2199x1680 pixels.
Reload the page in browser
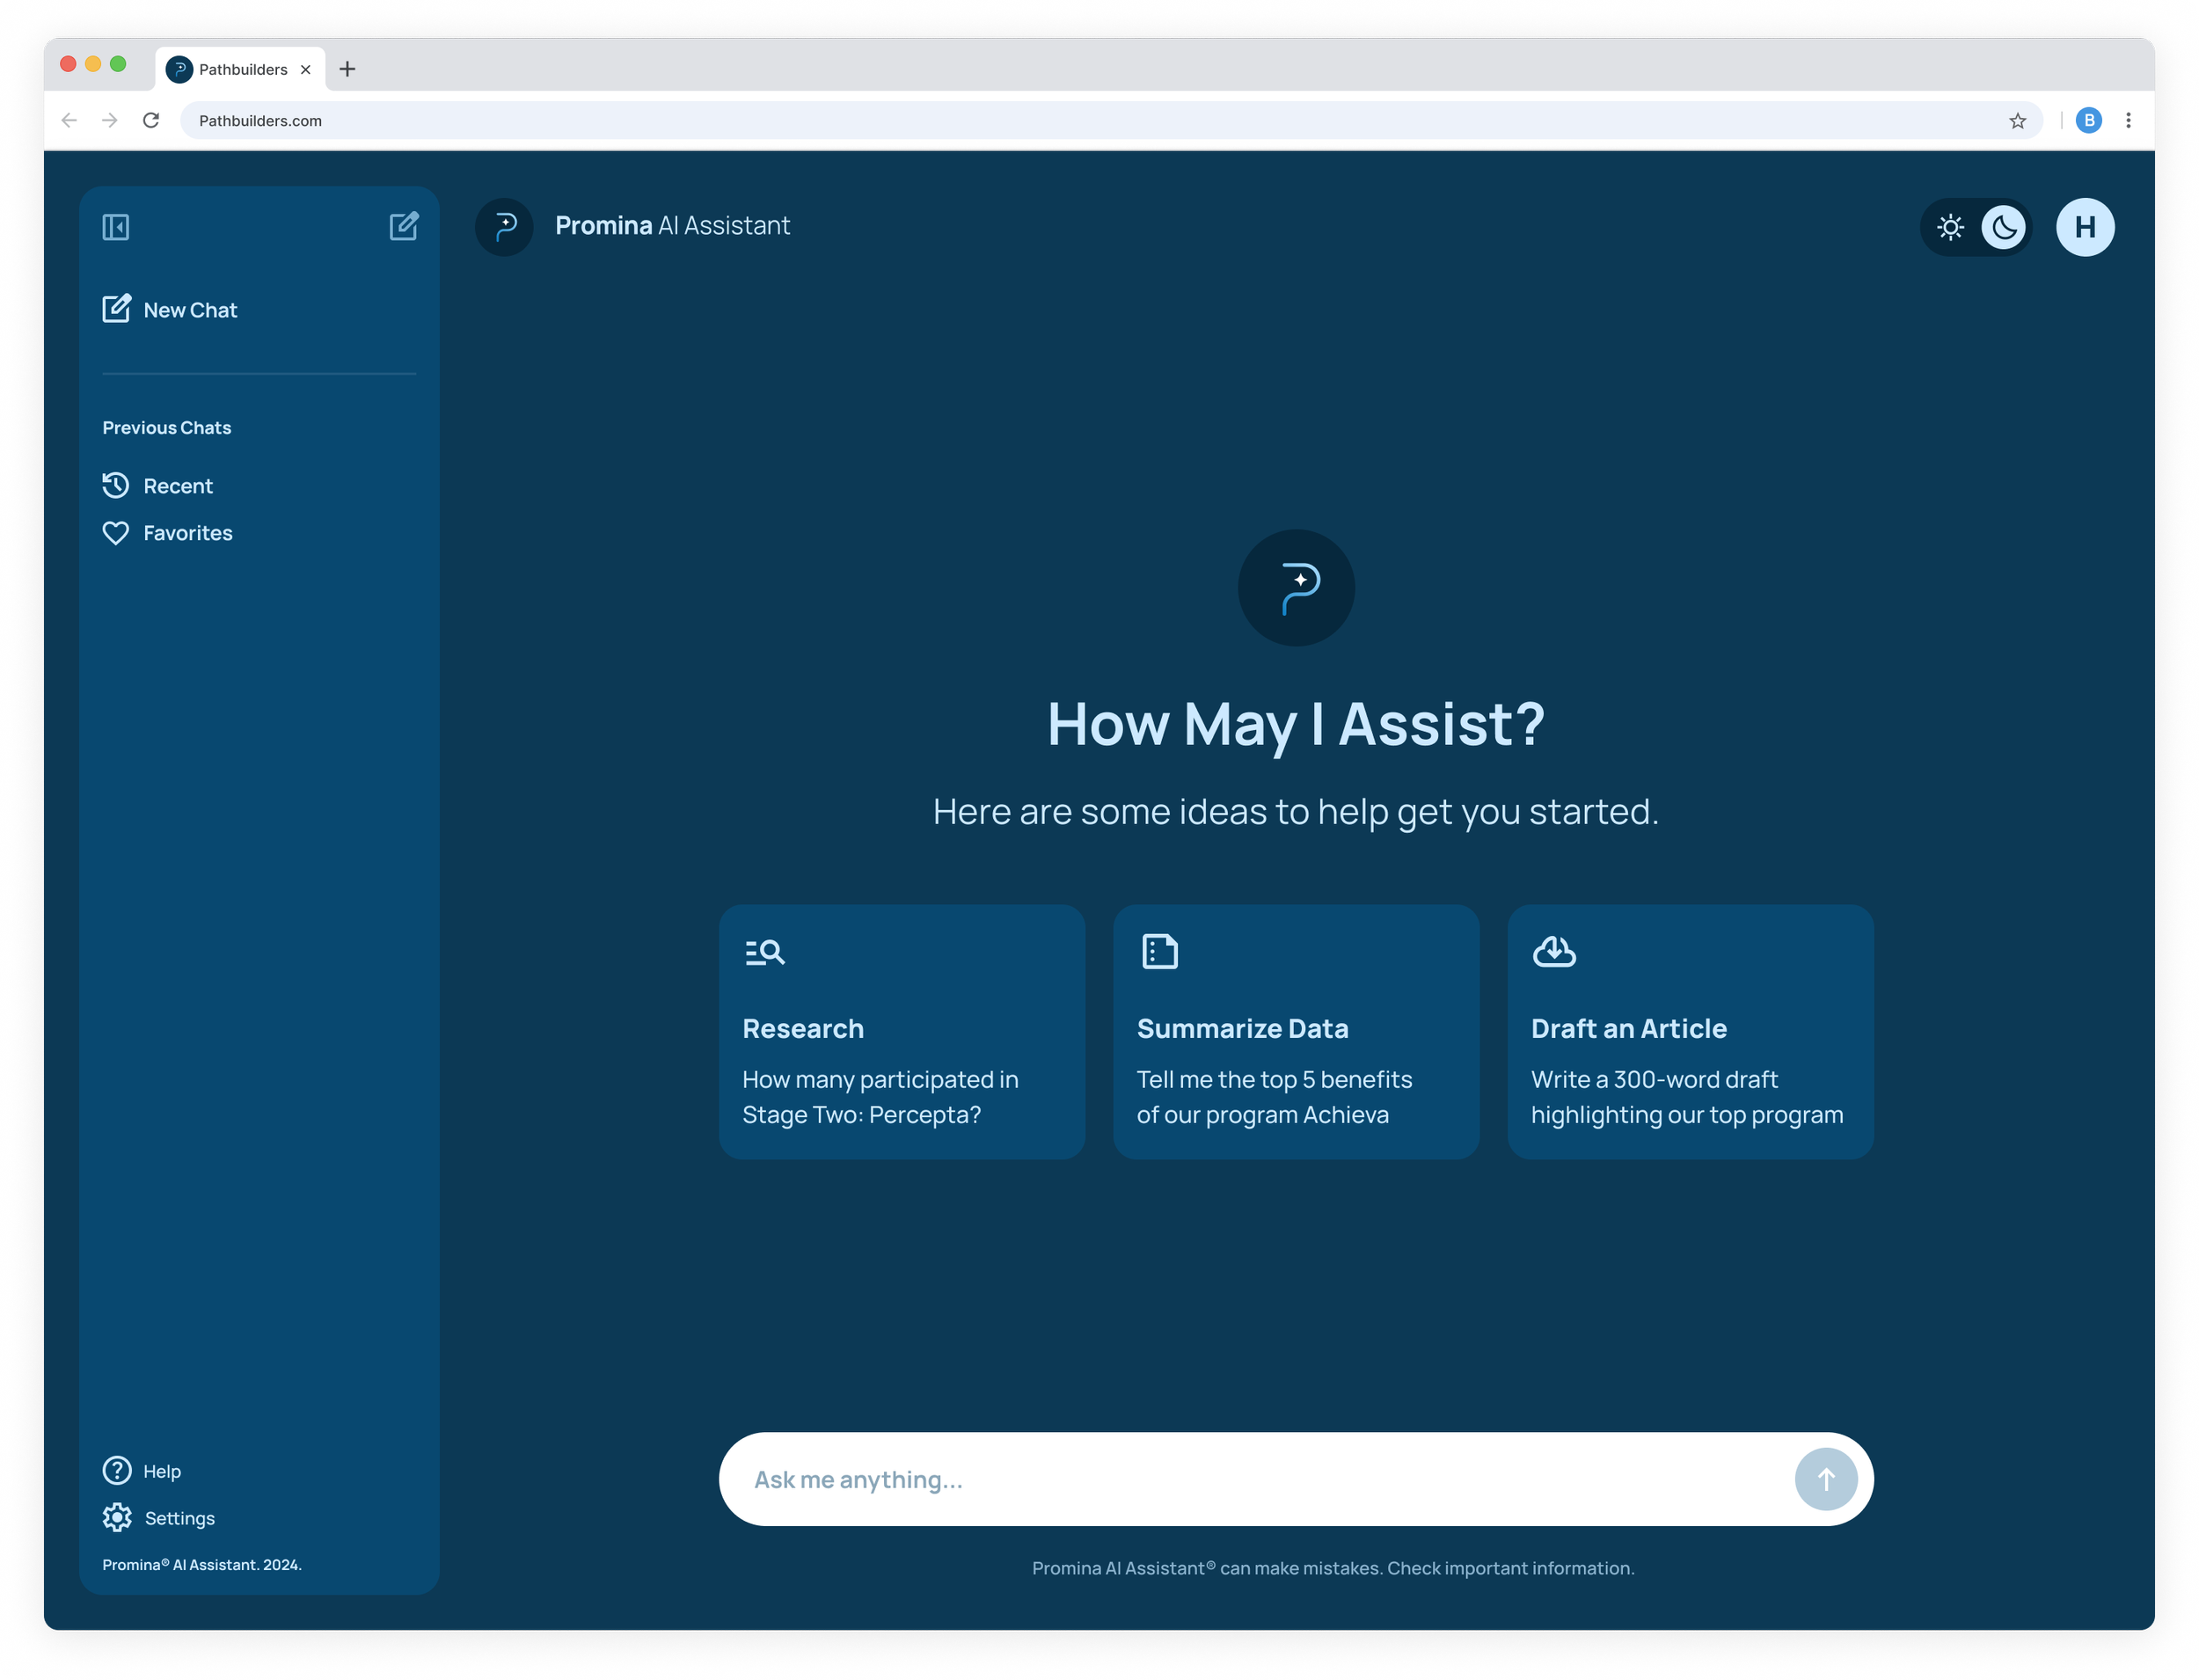[x=151, y=121]
